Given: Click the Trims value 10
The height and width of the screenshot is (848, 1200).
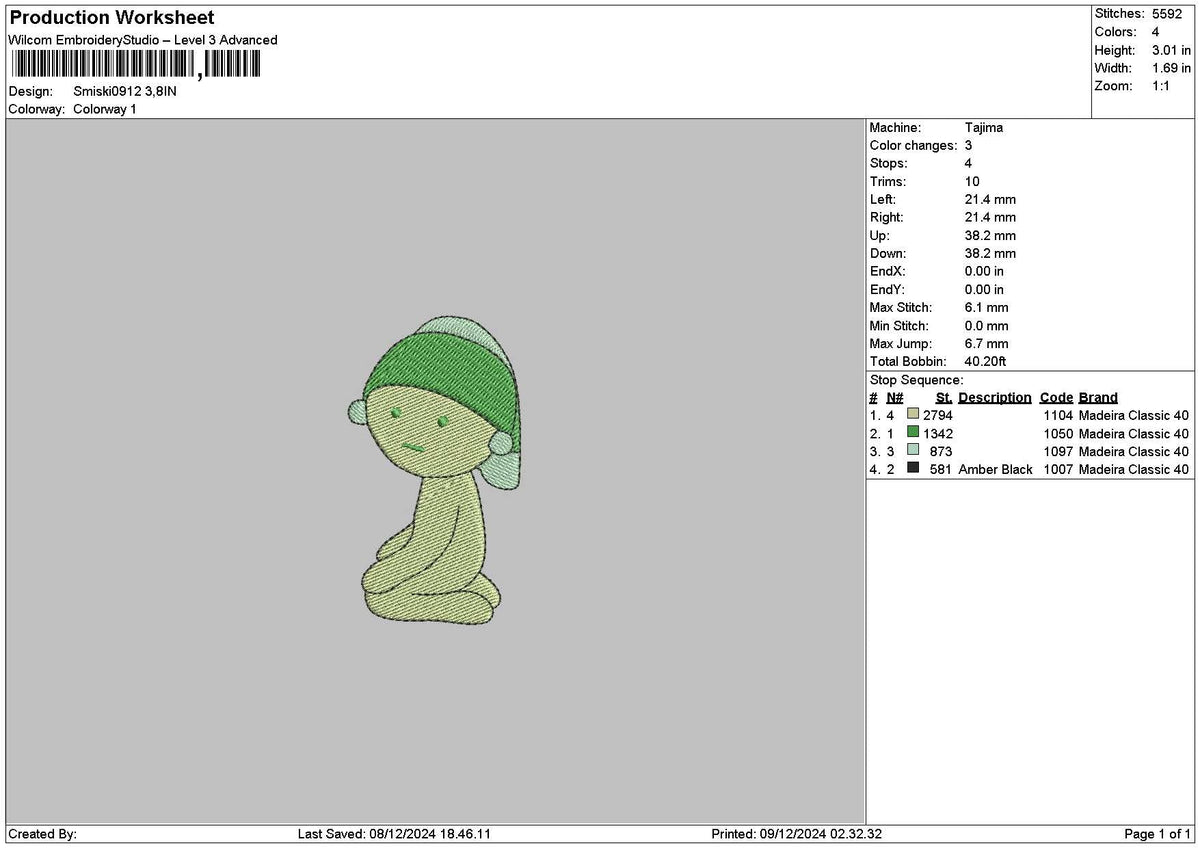Looking at the screenshot, I should tap(972, 182).
